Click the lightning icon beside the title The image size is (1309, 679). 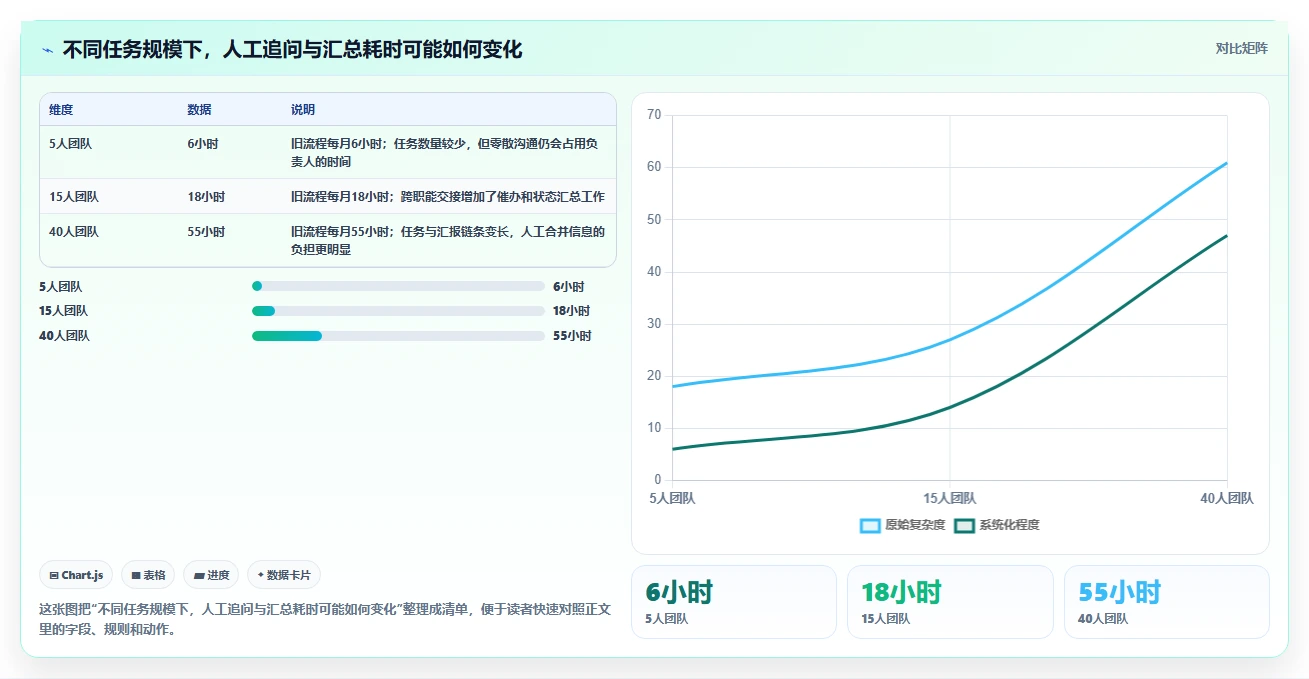[48, 50]
